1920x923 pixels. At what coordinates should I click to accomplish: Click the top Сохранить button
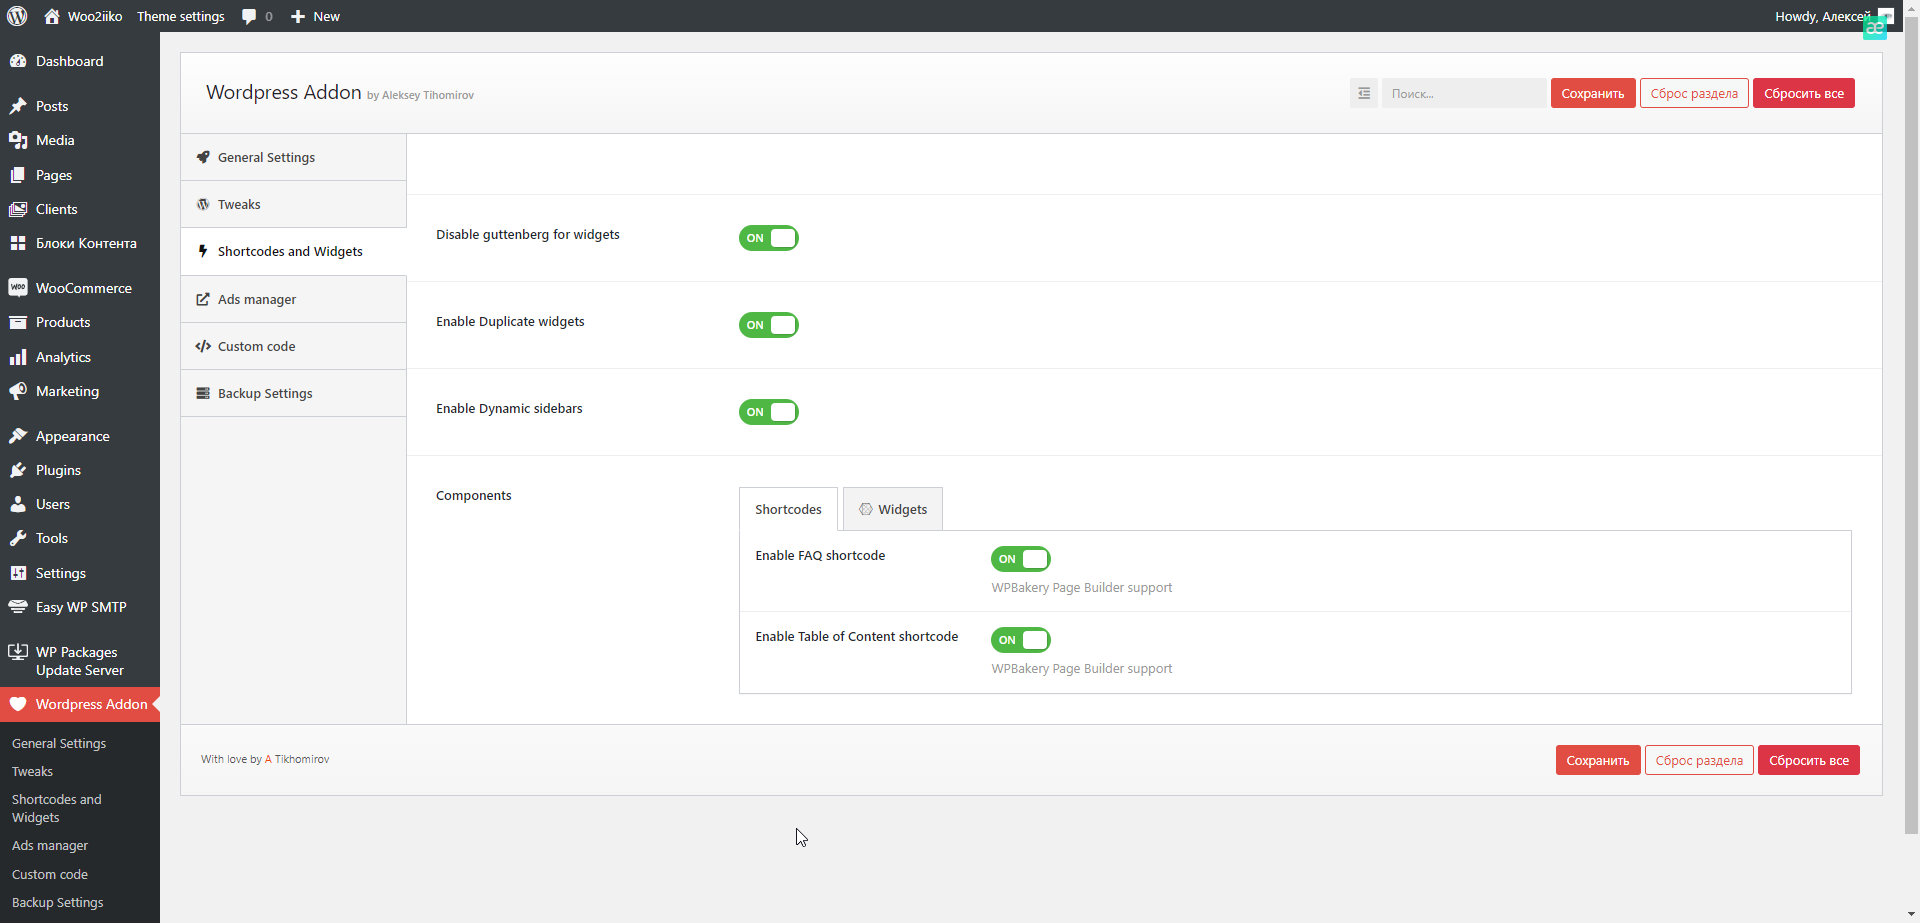pyautogui.click(x=1593, y=93)
